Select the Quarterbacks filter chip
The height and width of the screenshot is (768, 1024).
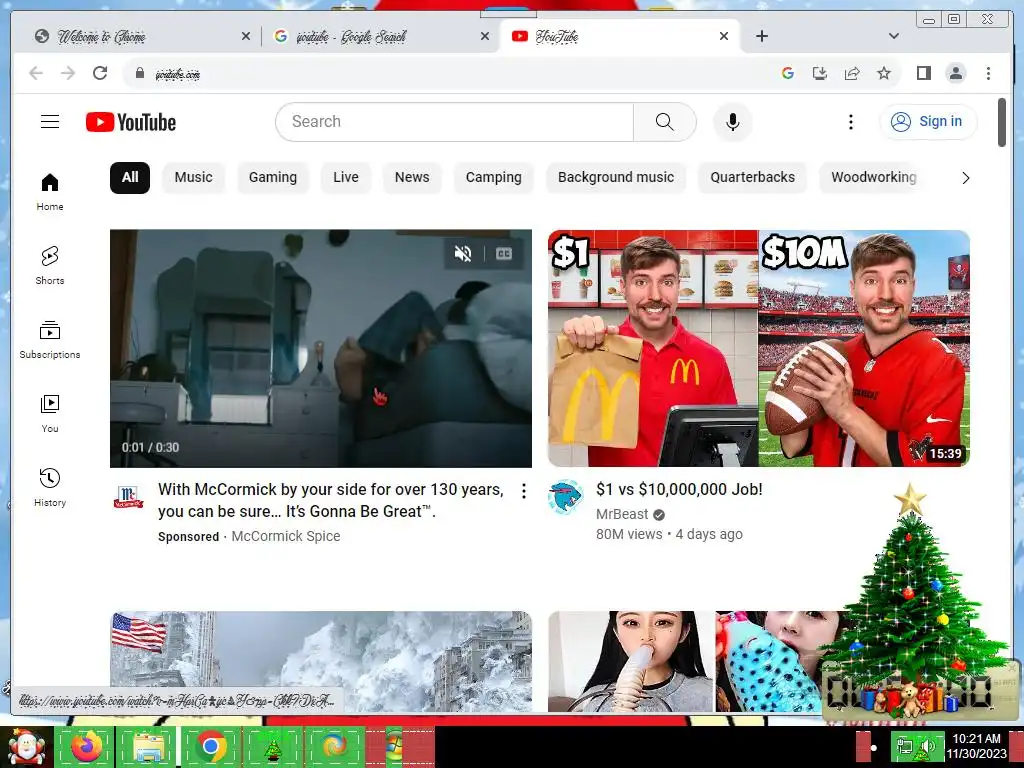(752, 178)
